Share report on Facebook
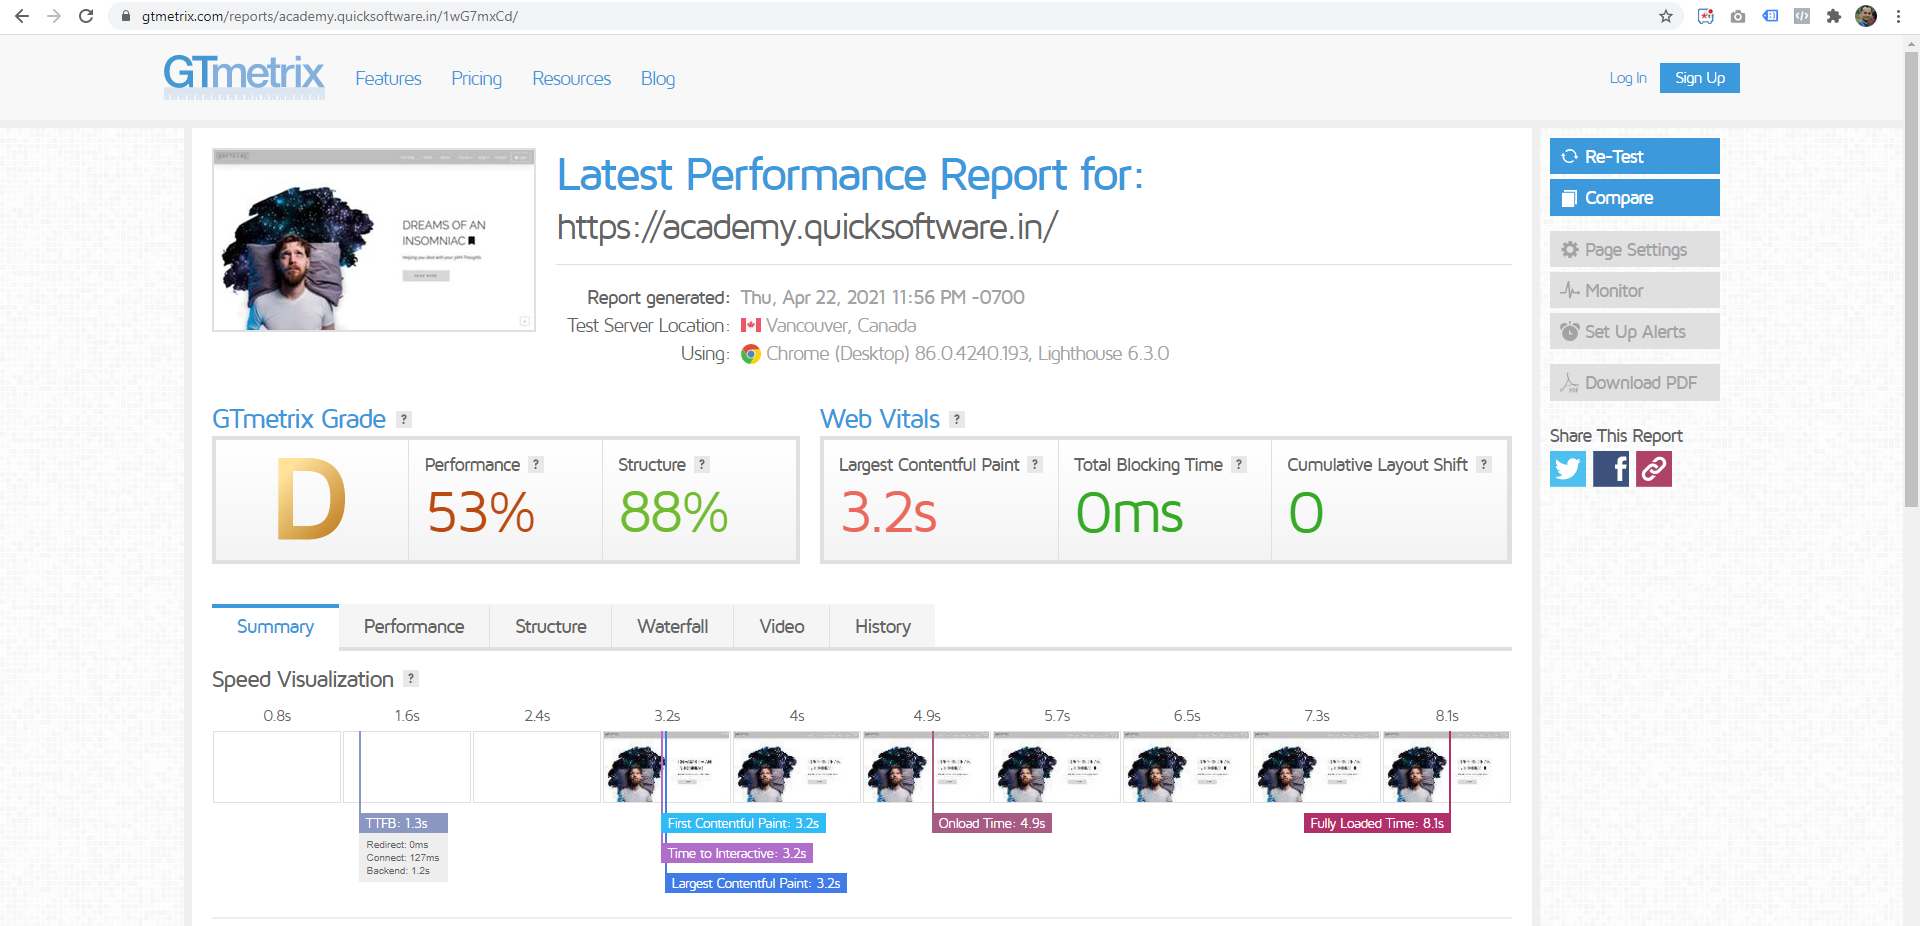The image size is (1920, 926). tap(1611, 469)
